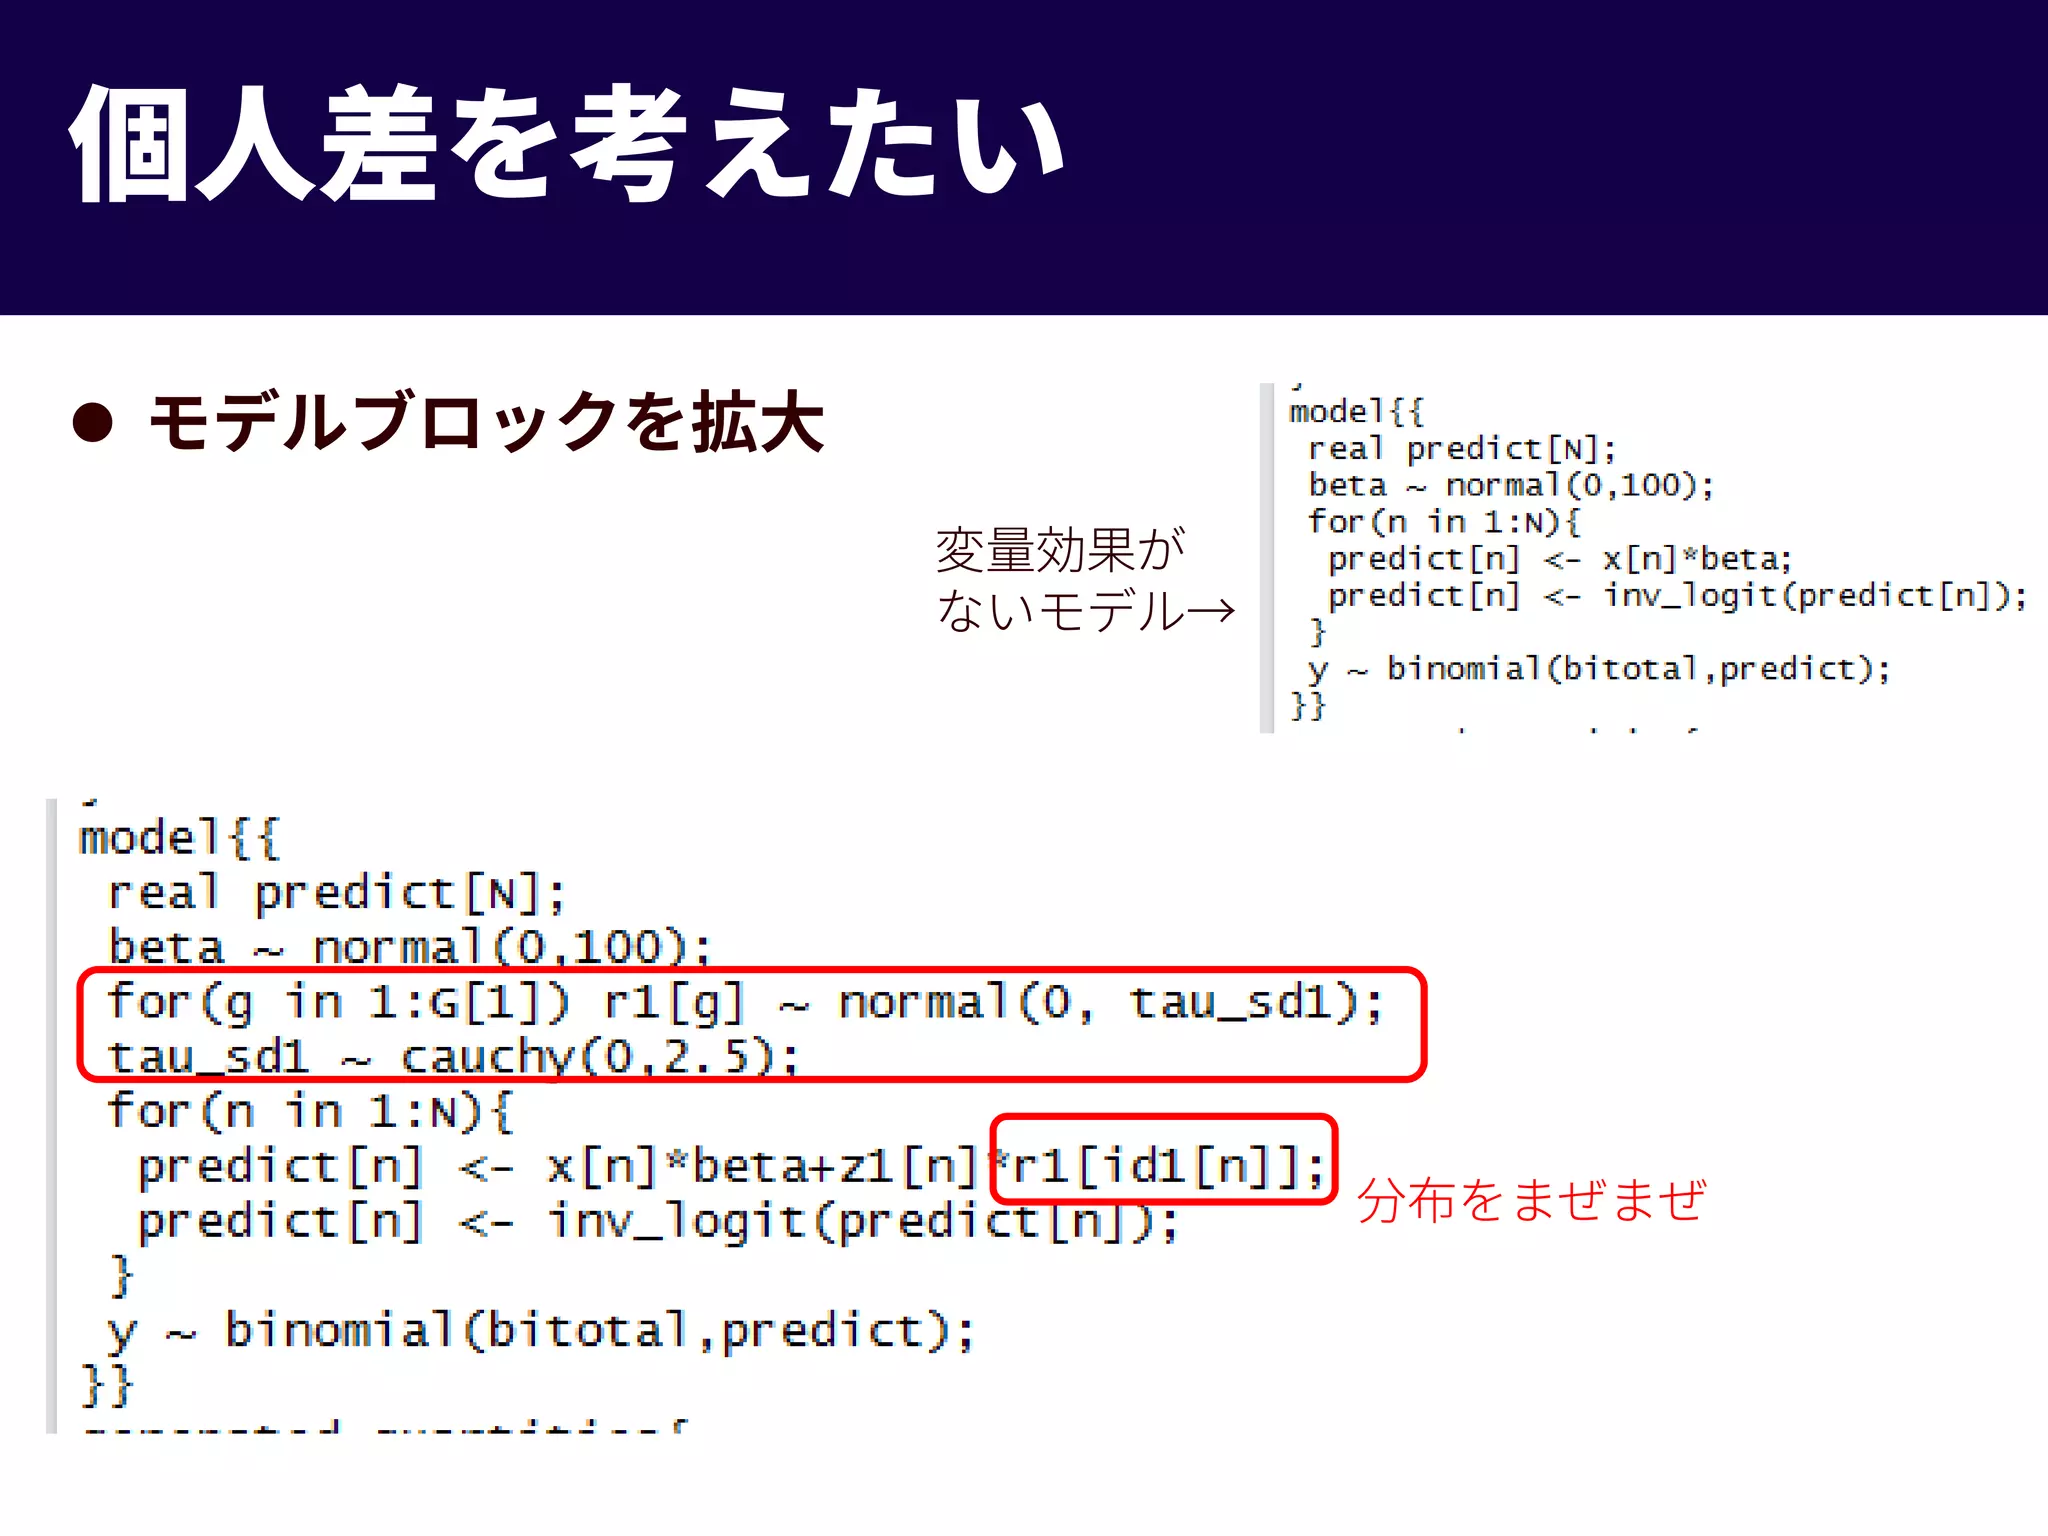The image size is (2048, 1536).
Task: Click "model{{" in the large code block
Action: (180, 837)
